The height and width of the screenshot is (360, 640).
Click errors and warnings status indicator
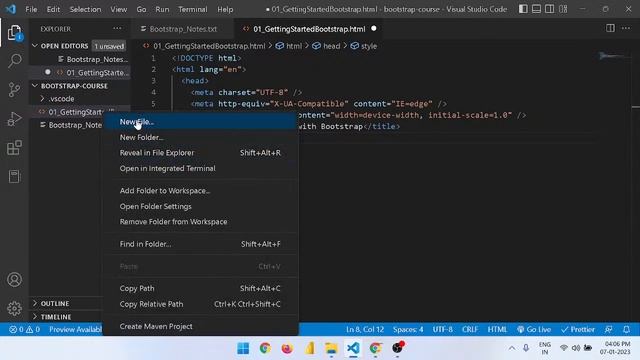click(x=24, y=329)
